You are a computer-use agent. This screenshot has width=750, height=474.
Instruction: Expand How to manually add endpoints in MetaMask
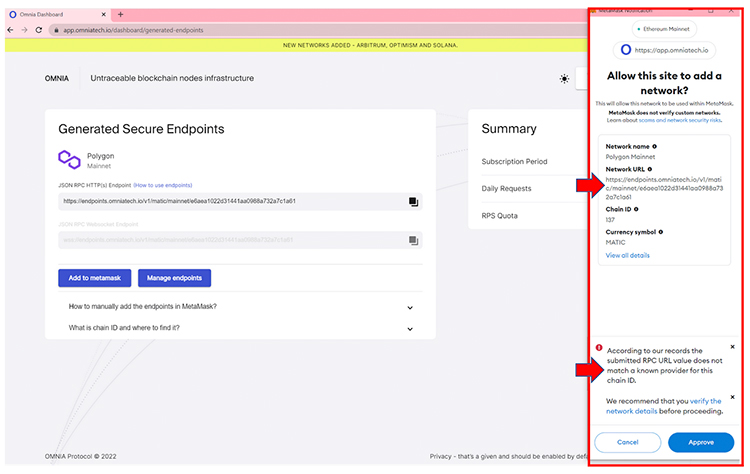[x=241, y=307]
